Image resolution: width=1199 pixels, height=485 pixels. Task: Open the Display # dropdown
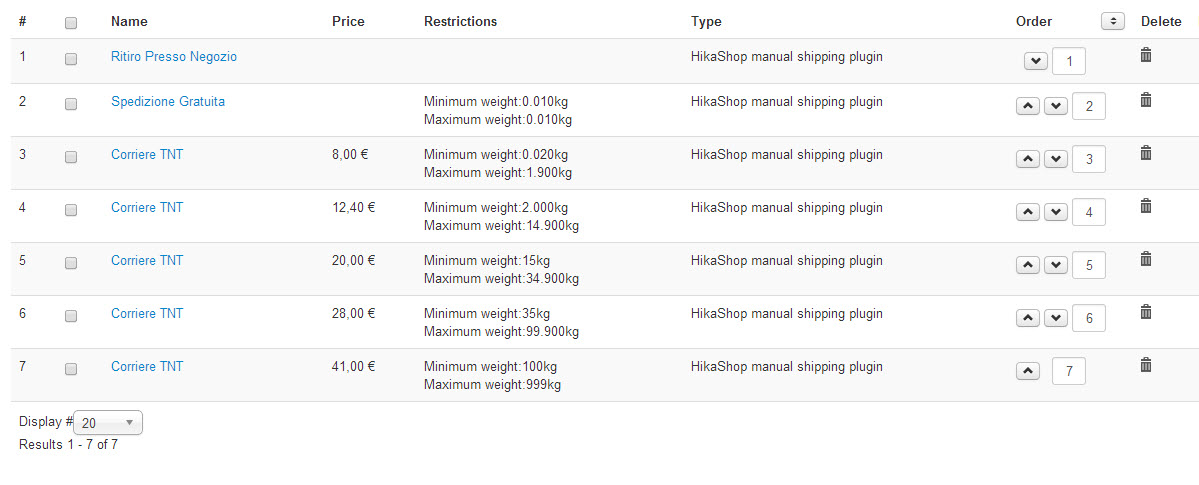[108, 423]
